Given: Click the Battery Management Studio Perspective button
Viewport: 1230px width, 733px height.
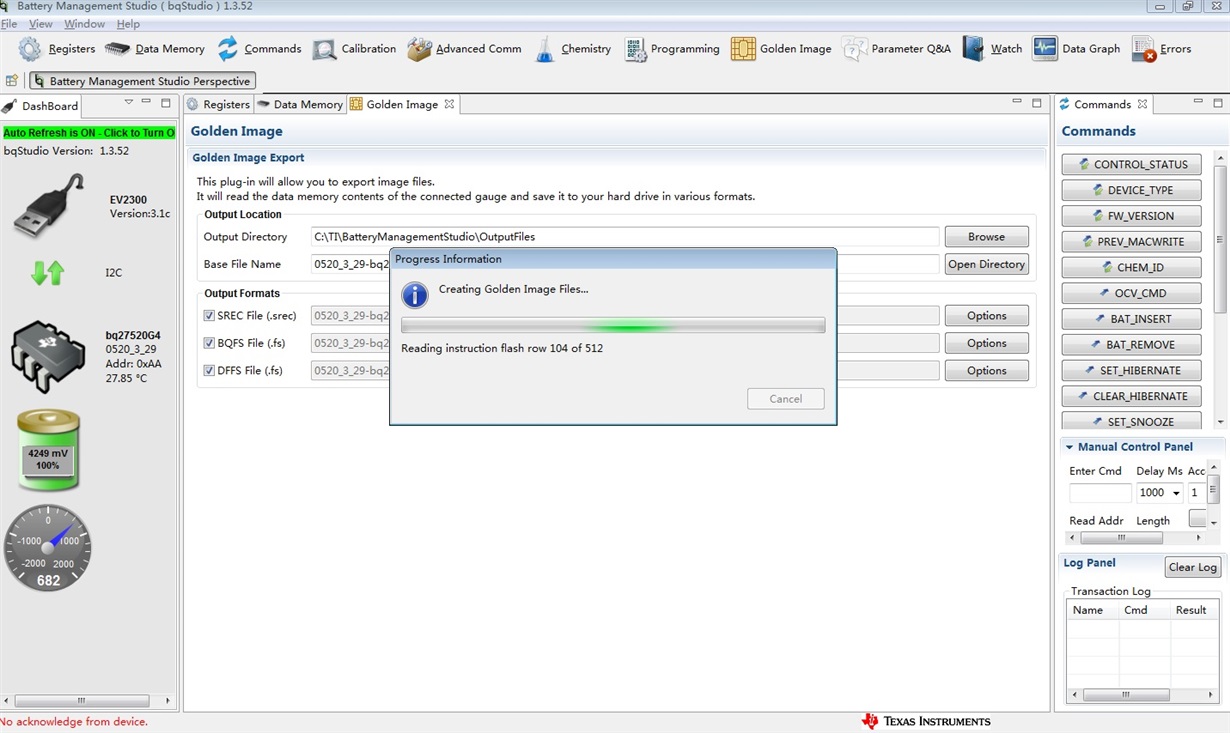Looking at the screenshot, I should (142, 81).
